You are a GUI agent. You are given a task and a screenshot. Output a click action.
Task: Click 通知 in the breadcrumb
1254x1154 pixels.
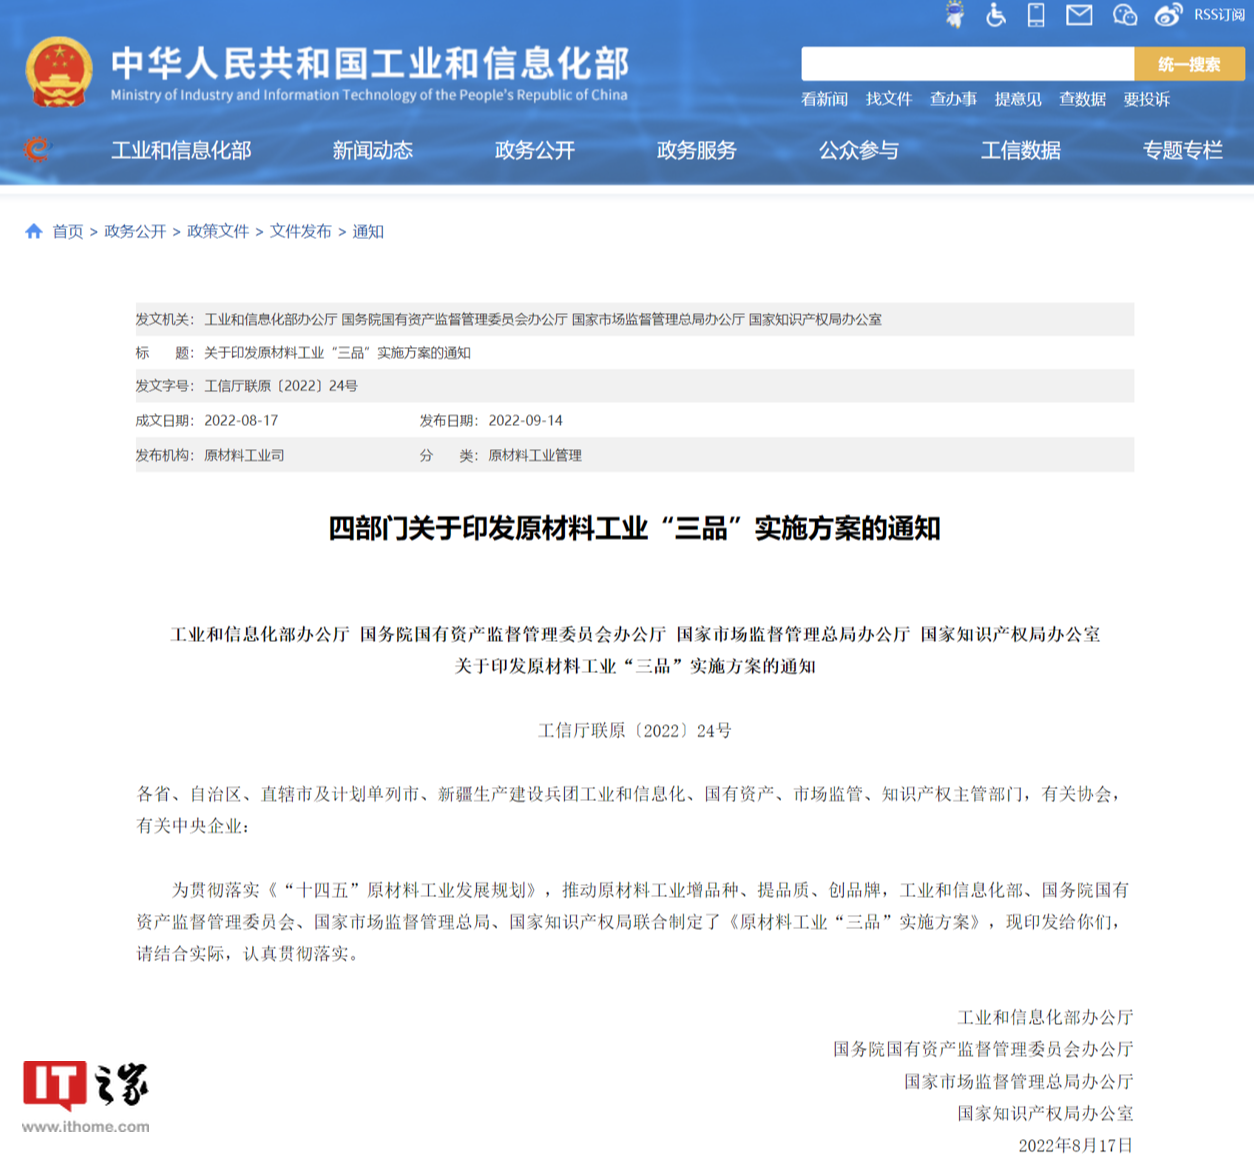[x=368, y=231]
